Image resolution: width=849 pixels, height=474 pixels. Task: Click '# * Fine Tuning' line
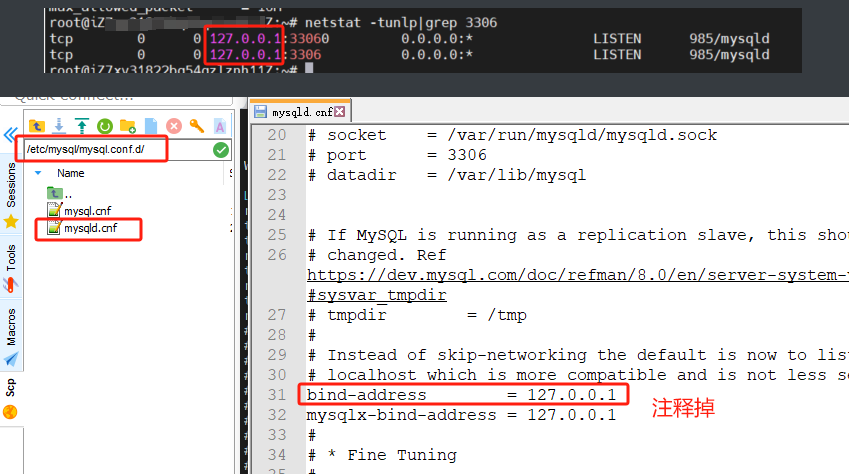pyautogui.click(x=382, y=455)
